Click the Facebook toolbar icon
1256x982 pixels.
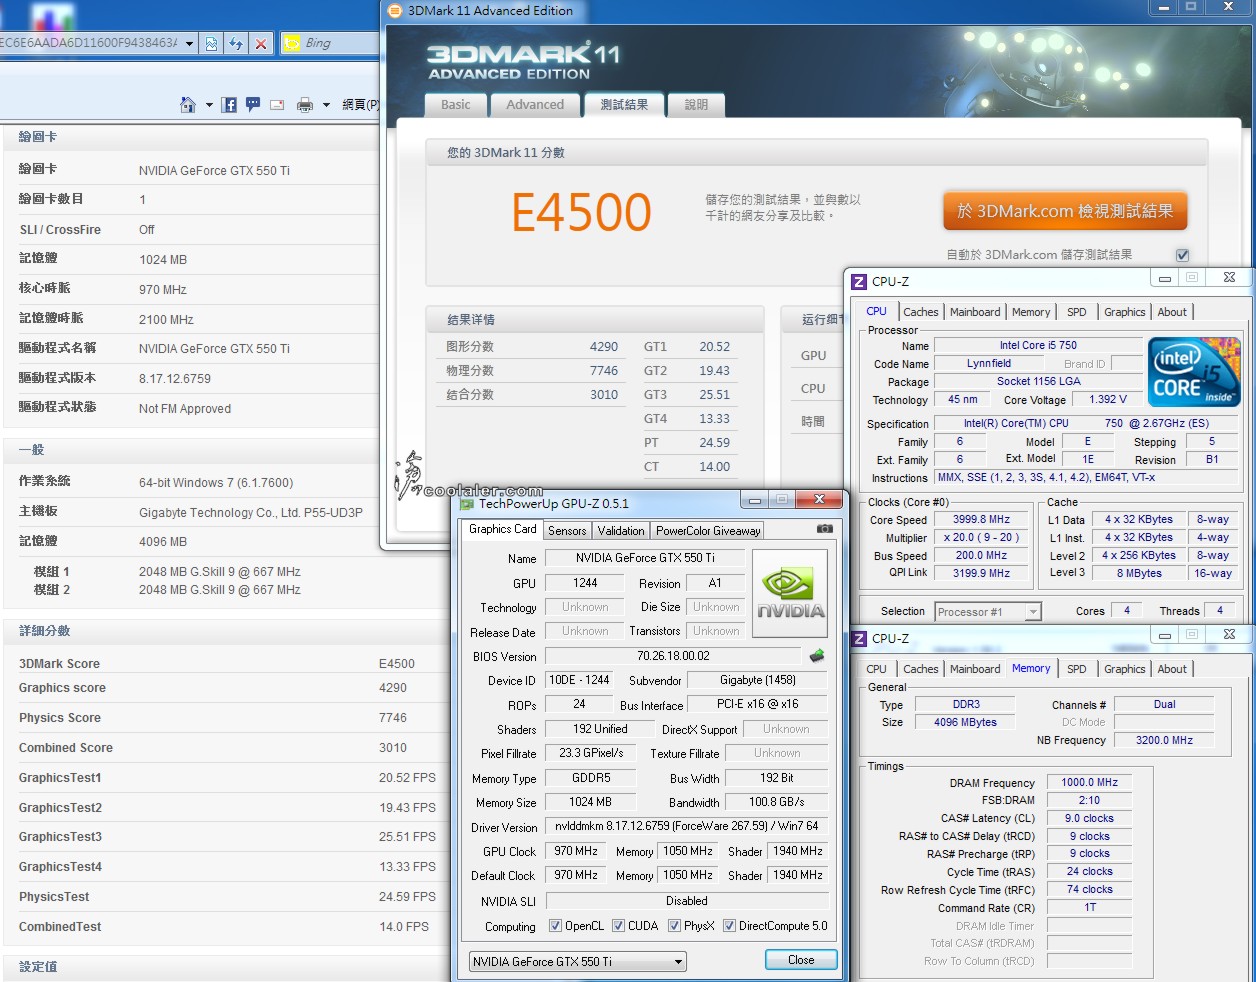(x=229, y=104)
